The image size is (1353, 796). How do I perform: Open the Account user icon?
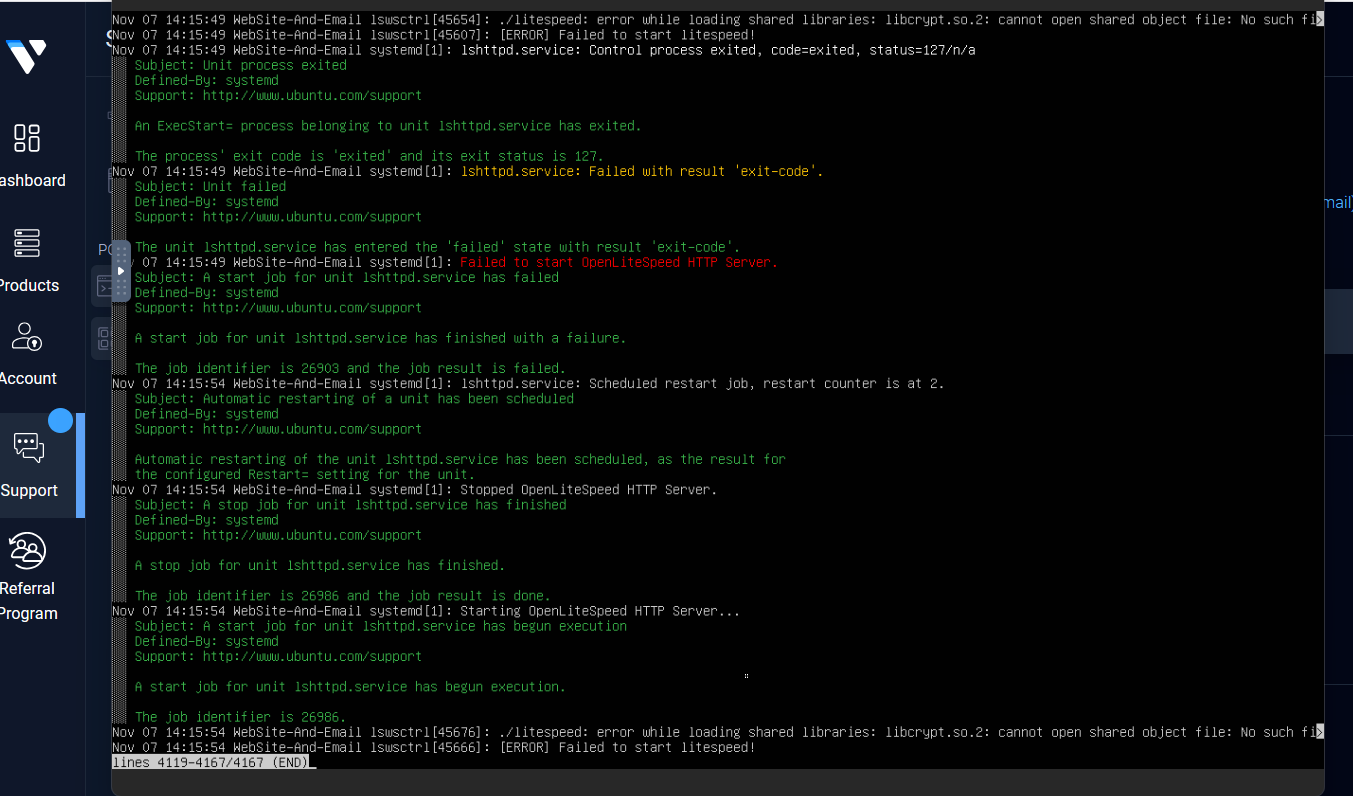[x=27, y=336]
